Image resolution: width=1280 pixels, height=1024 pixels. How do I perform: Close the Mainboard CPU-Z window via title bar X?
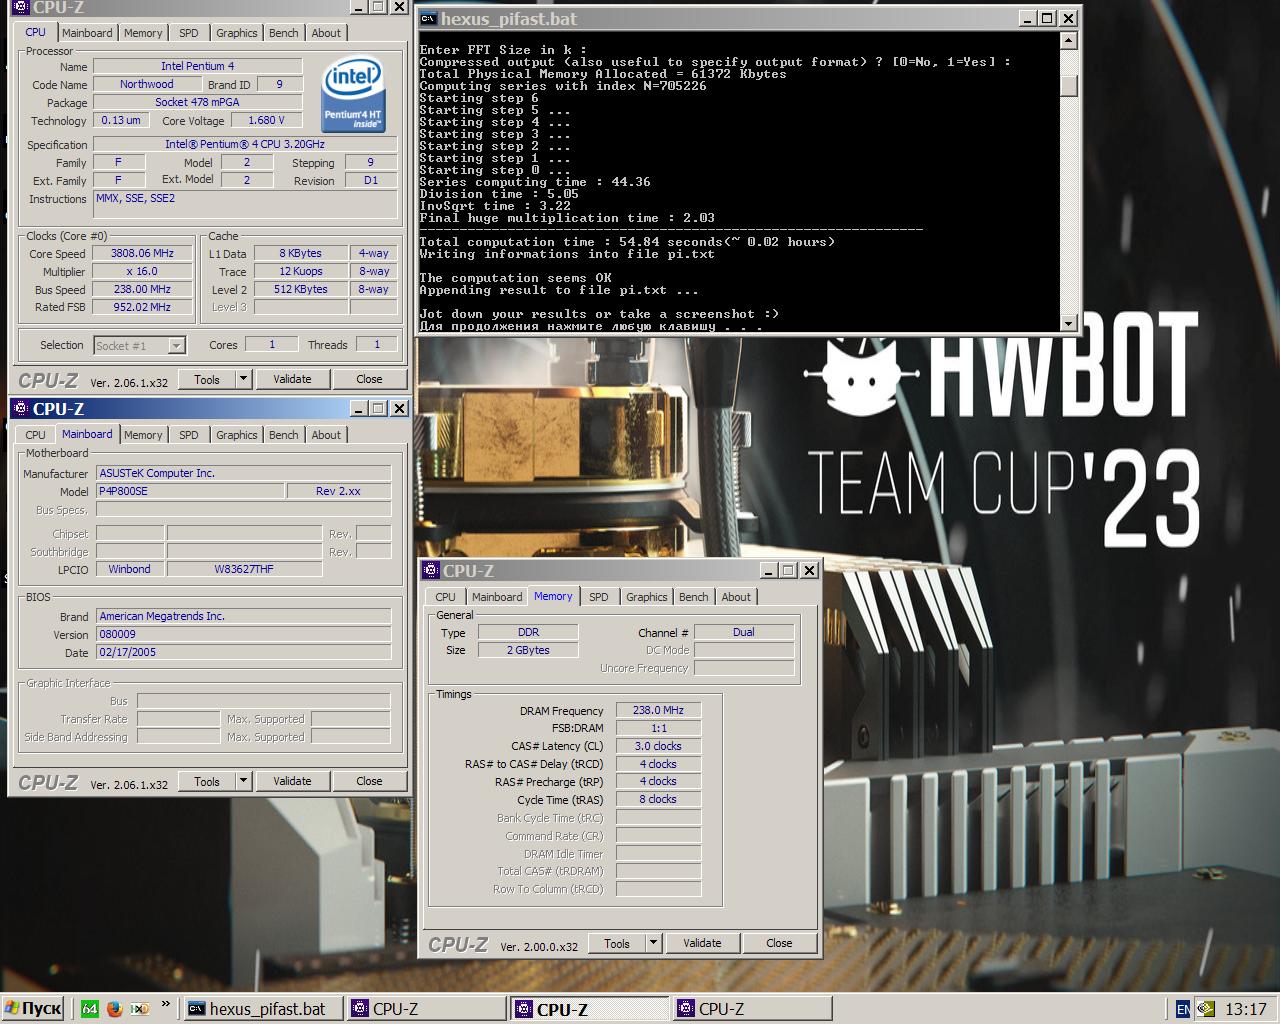(x=399, y=408)
